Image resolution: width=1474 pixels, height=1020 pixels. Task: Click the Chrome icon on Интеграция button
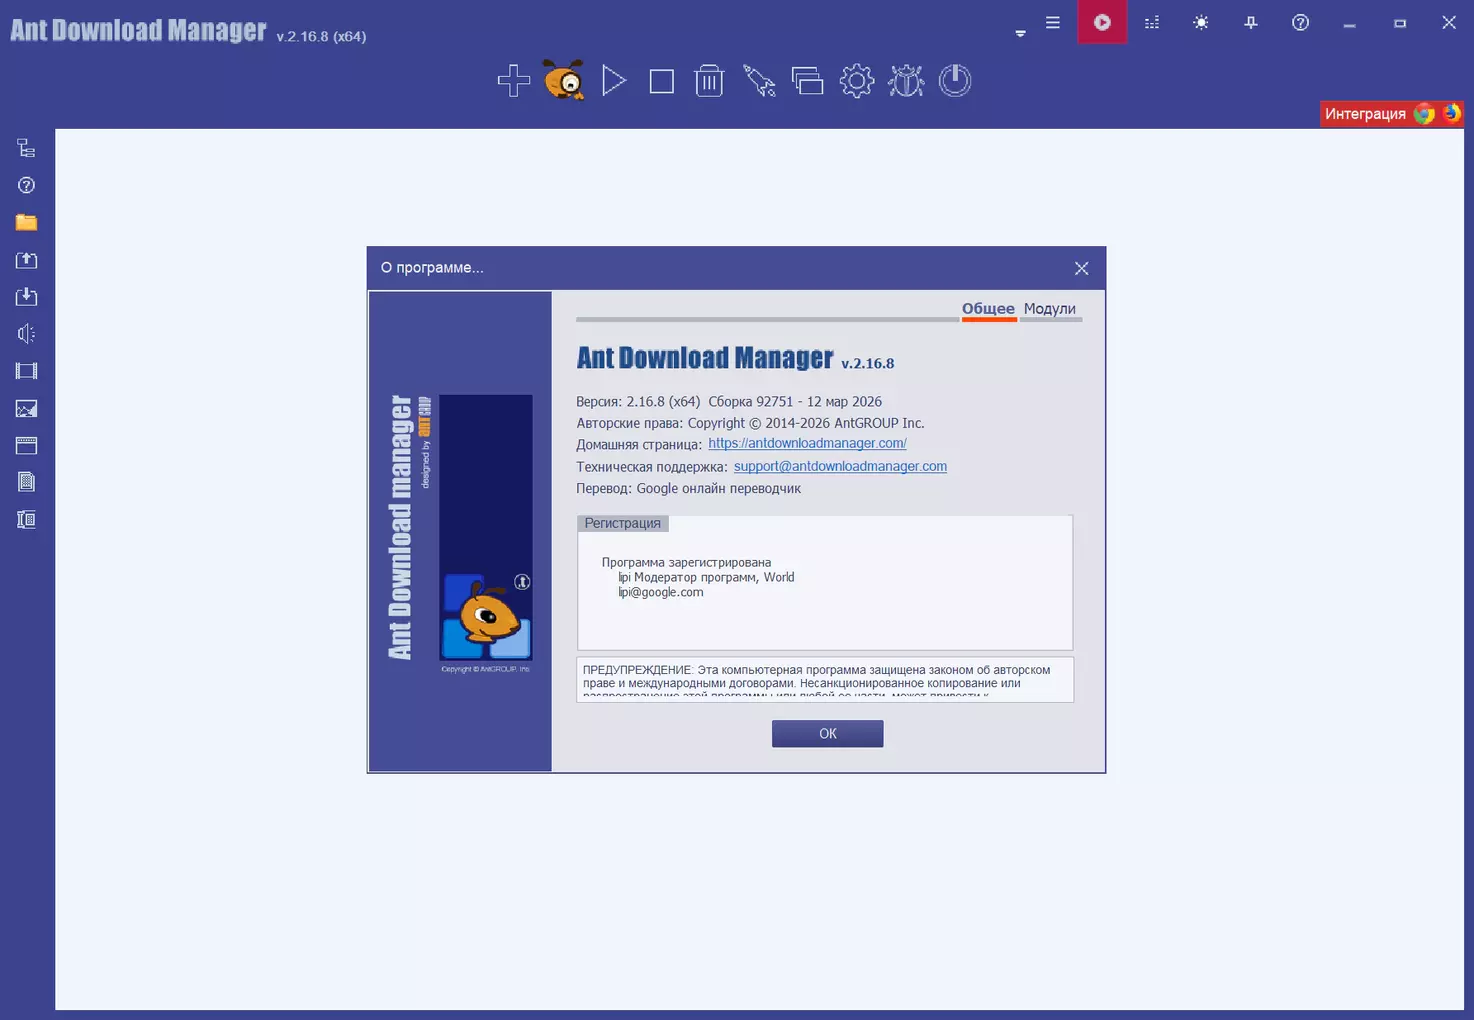pos(1424,114)
